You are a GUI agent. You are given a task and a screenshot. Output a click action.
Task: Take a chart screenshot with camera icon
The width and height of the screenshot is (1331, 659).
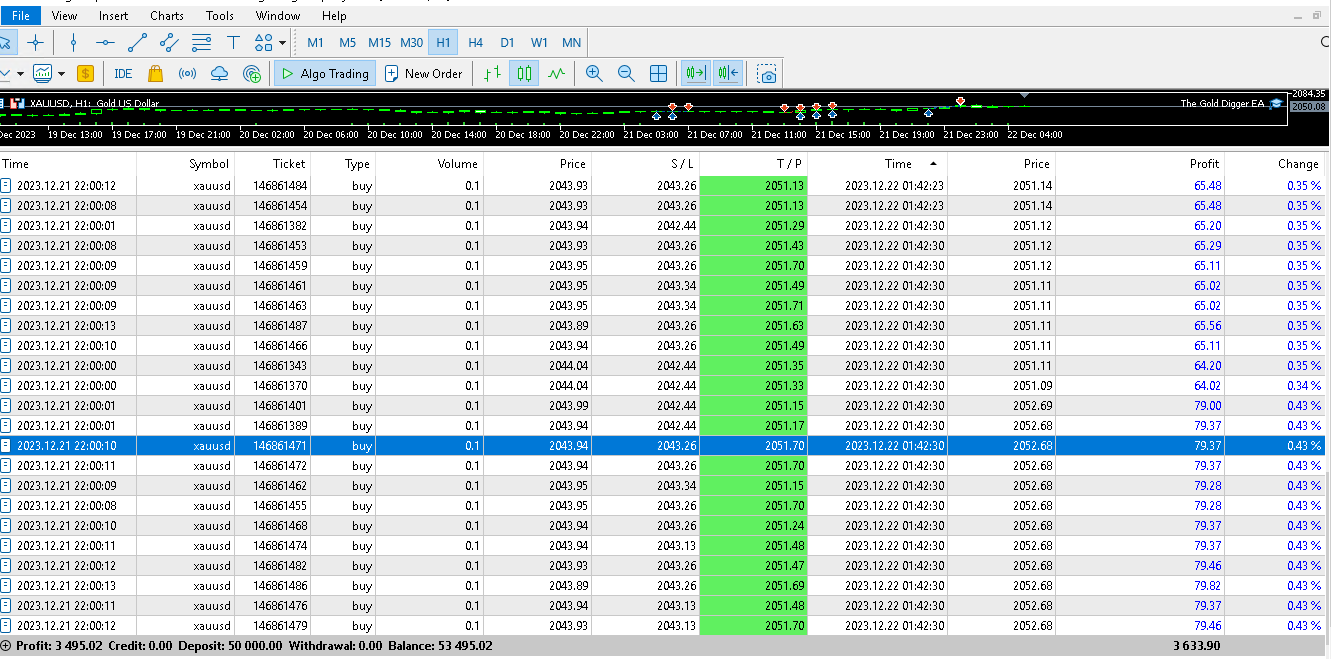[767, 74]
